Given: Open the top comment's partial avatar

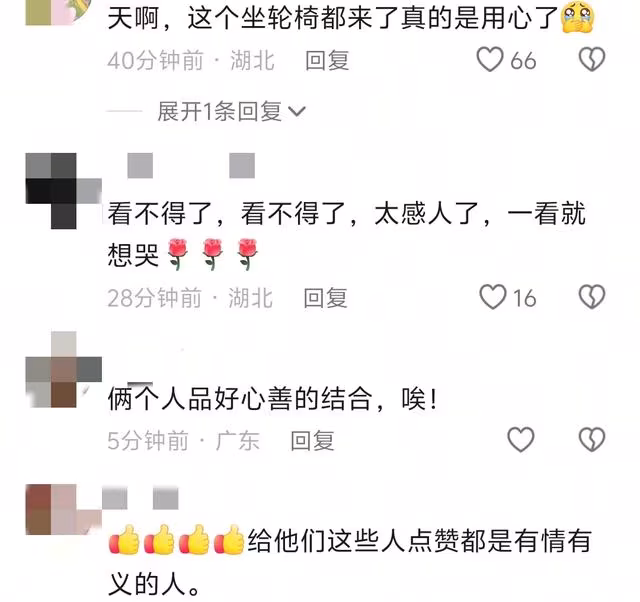Looking at the screenshot, I should pyautogui.click(x=57, y=12).
